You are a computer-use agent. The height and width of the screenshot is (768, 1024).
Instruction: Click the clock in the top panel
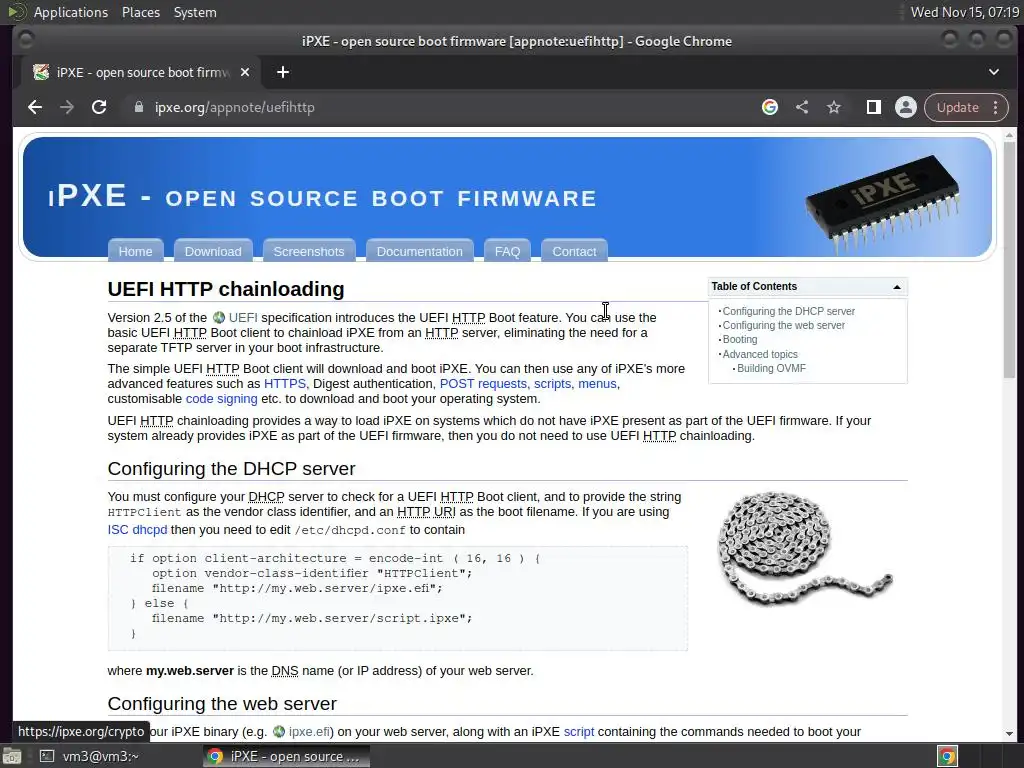(x=965, y=12)
